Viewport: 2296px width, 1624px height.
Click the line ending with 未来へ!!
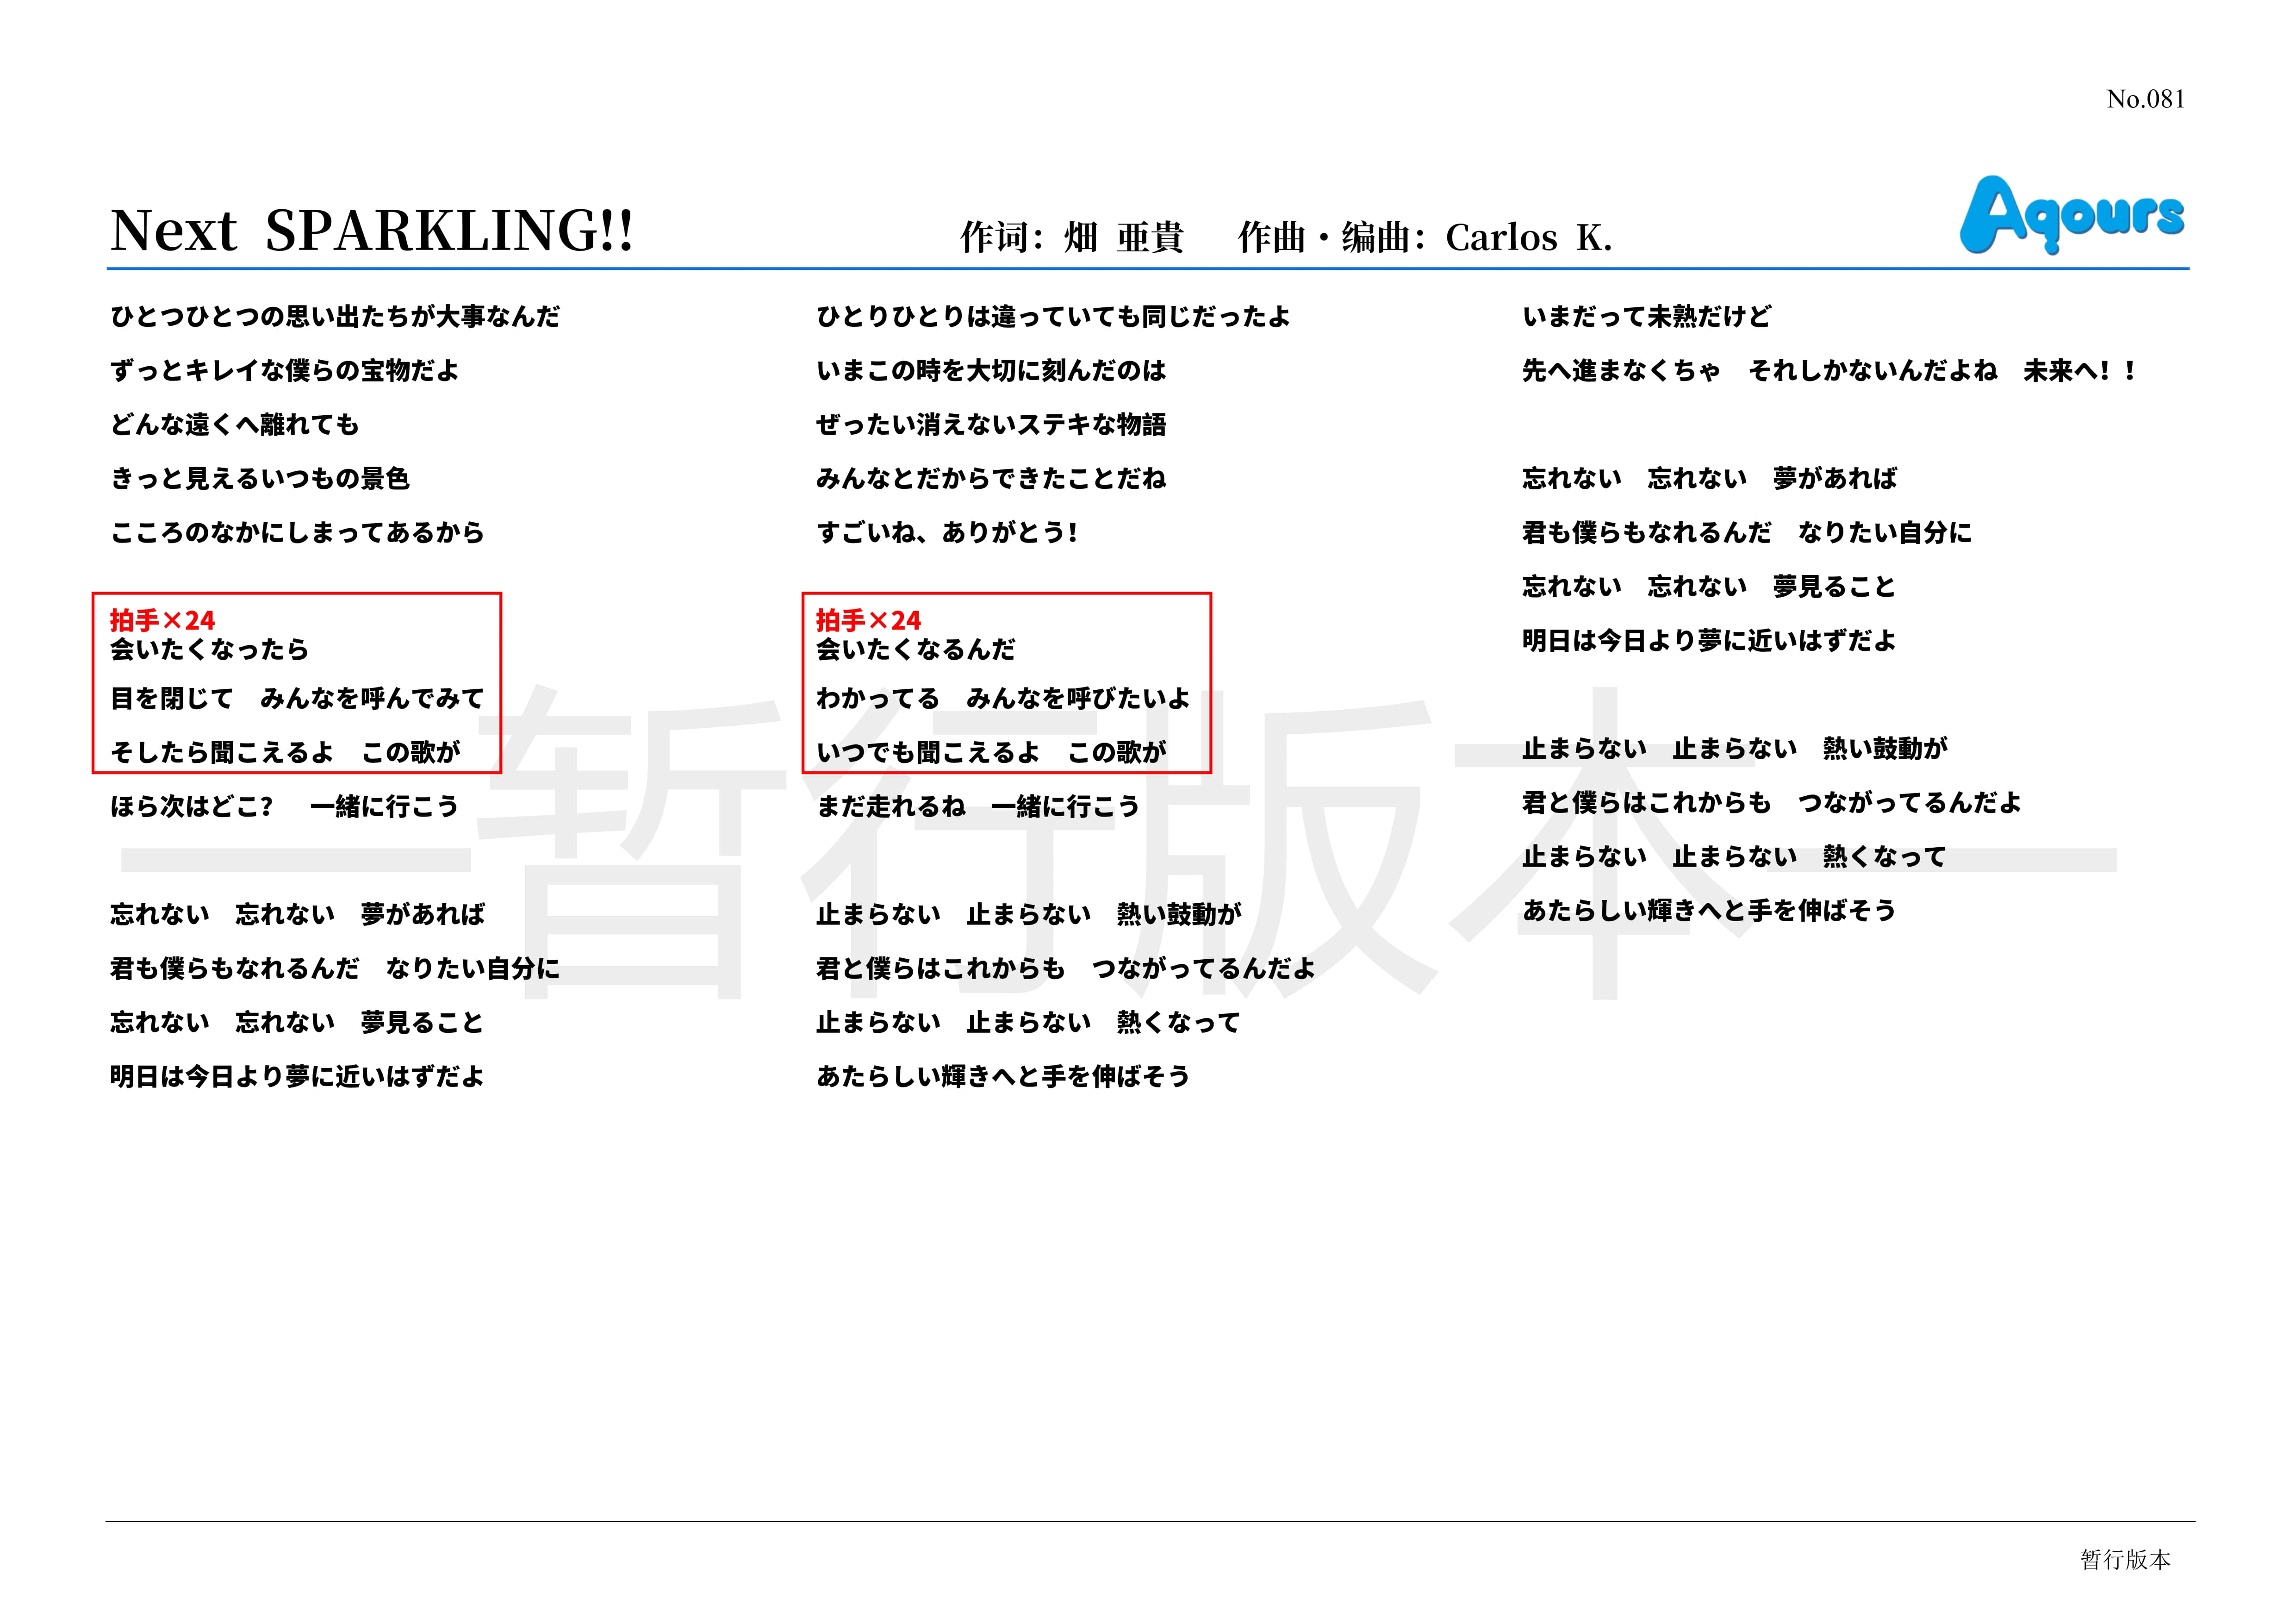1828,371
